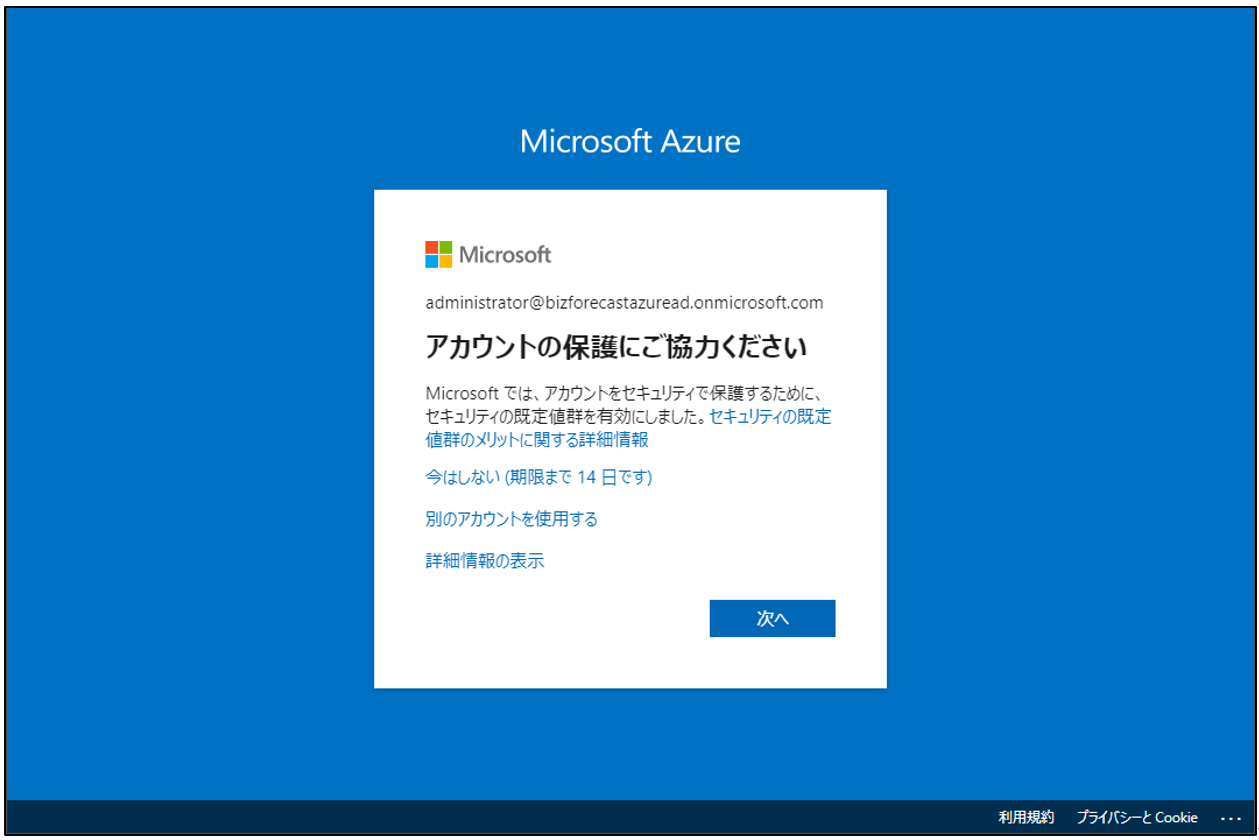Click the blue square of Microsoft logo
The width and height of the screenshot is (1259, 840).
(x=432, y=261)
